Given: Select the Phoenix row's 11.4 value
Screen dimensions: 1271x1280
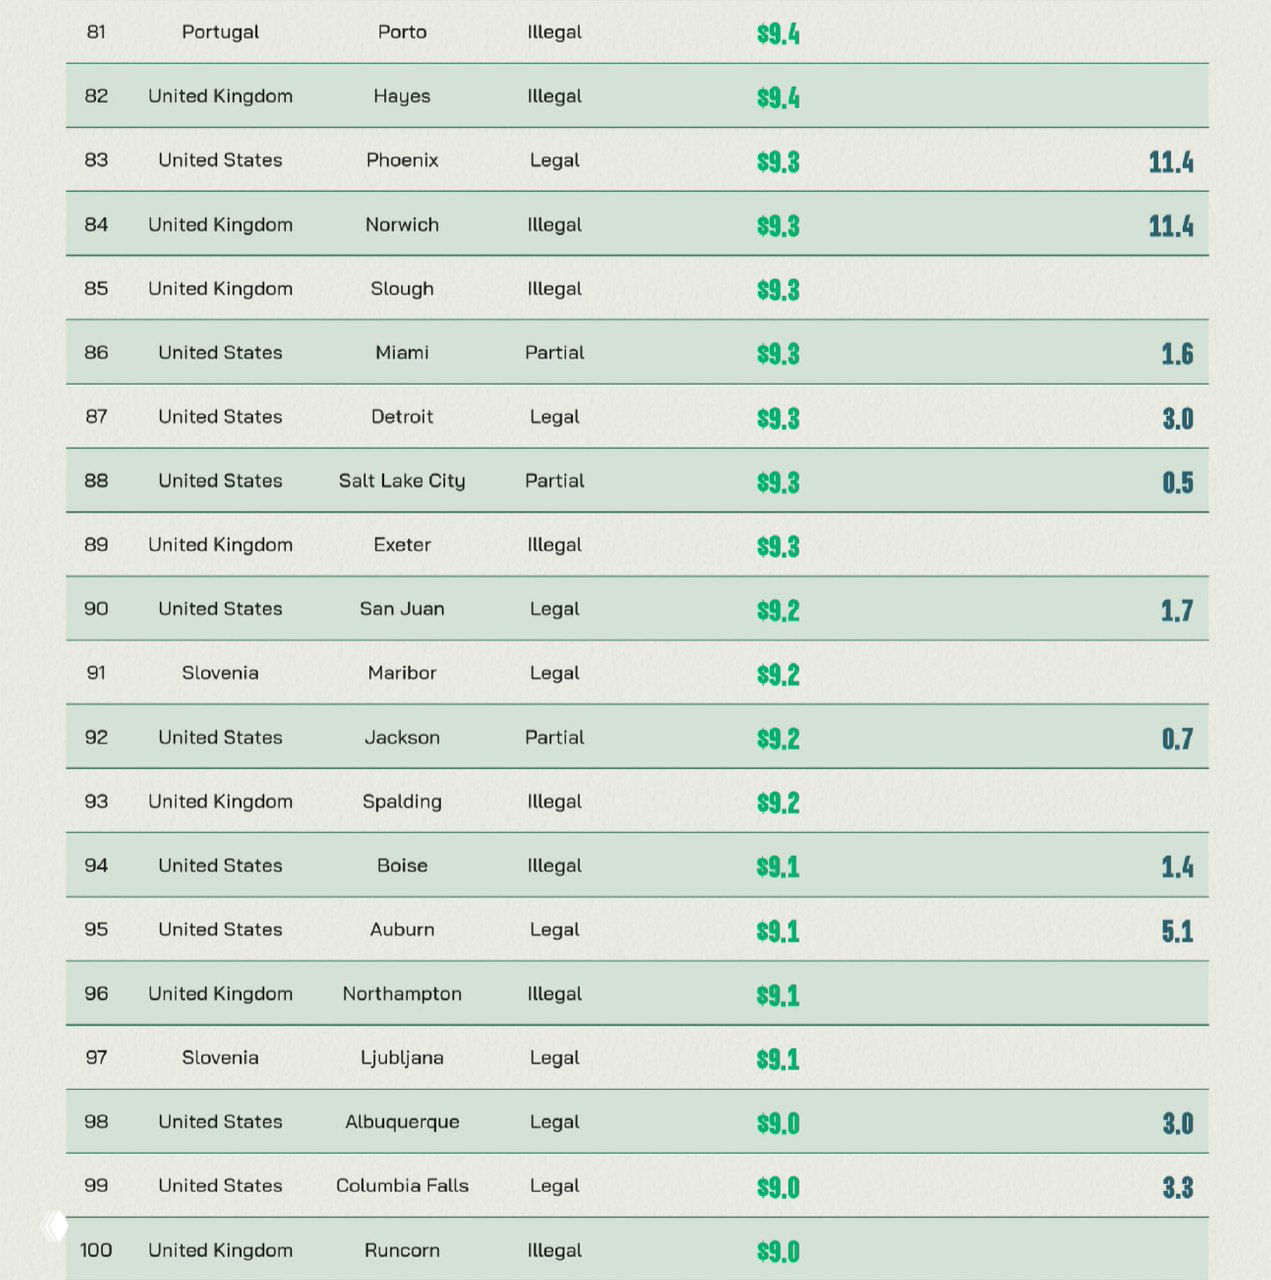Looking at the screenshot, I should [x=1170, y=162].
